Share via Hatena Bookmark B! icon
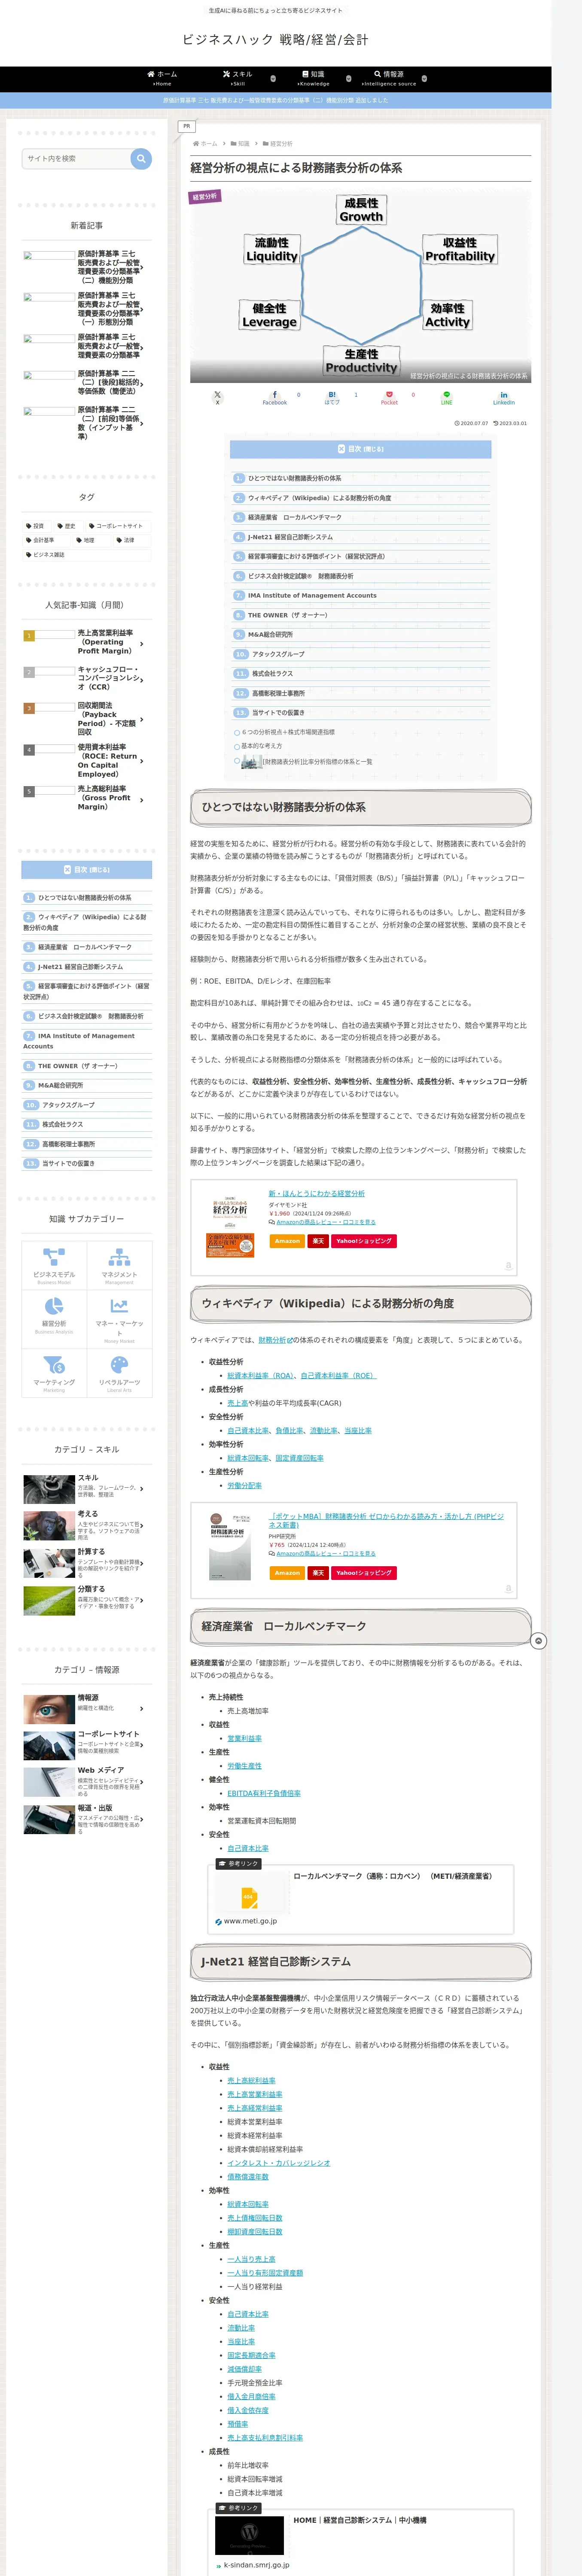This screenshot has width=582, height=2576. 332,397
